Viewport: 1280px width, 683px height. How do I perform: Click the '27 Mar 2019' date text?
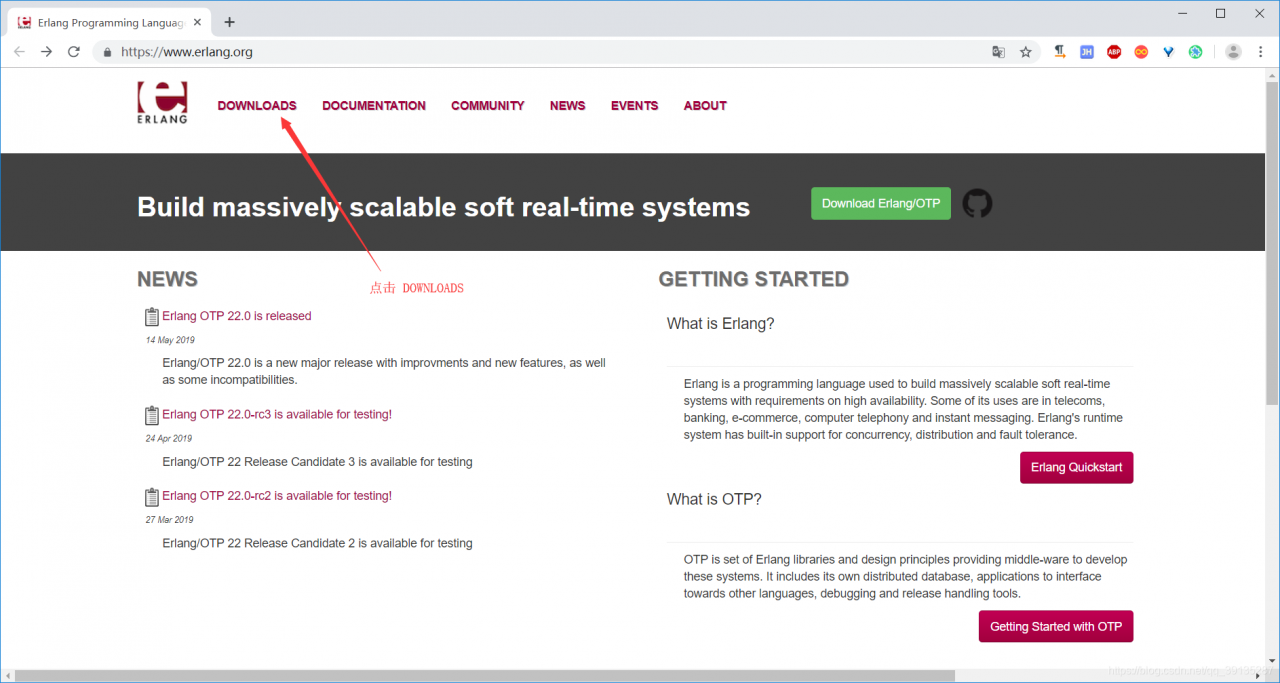point(170,520)
